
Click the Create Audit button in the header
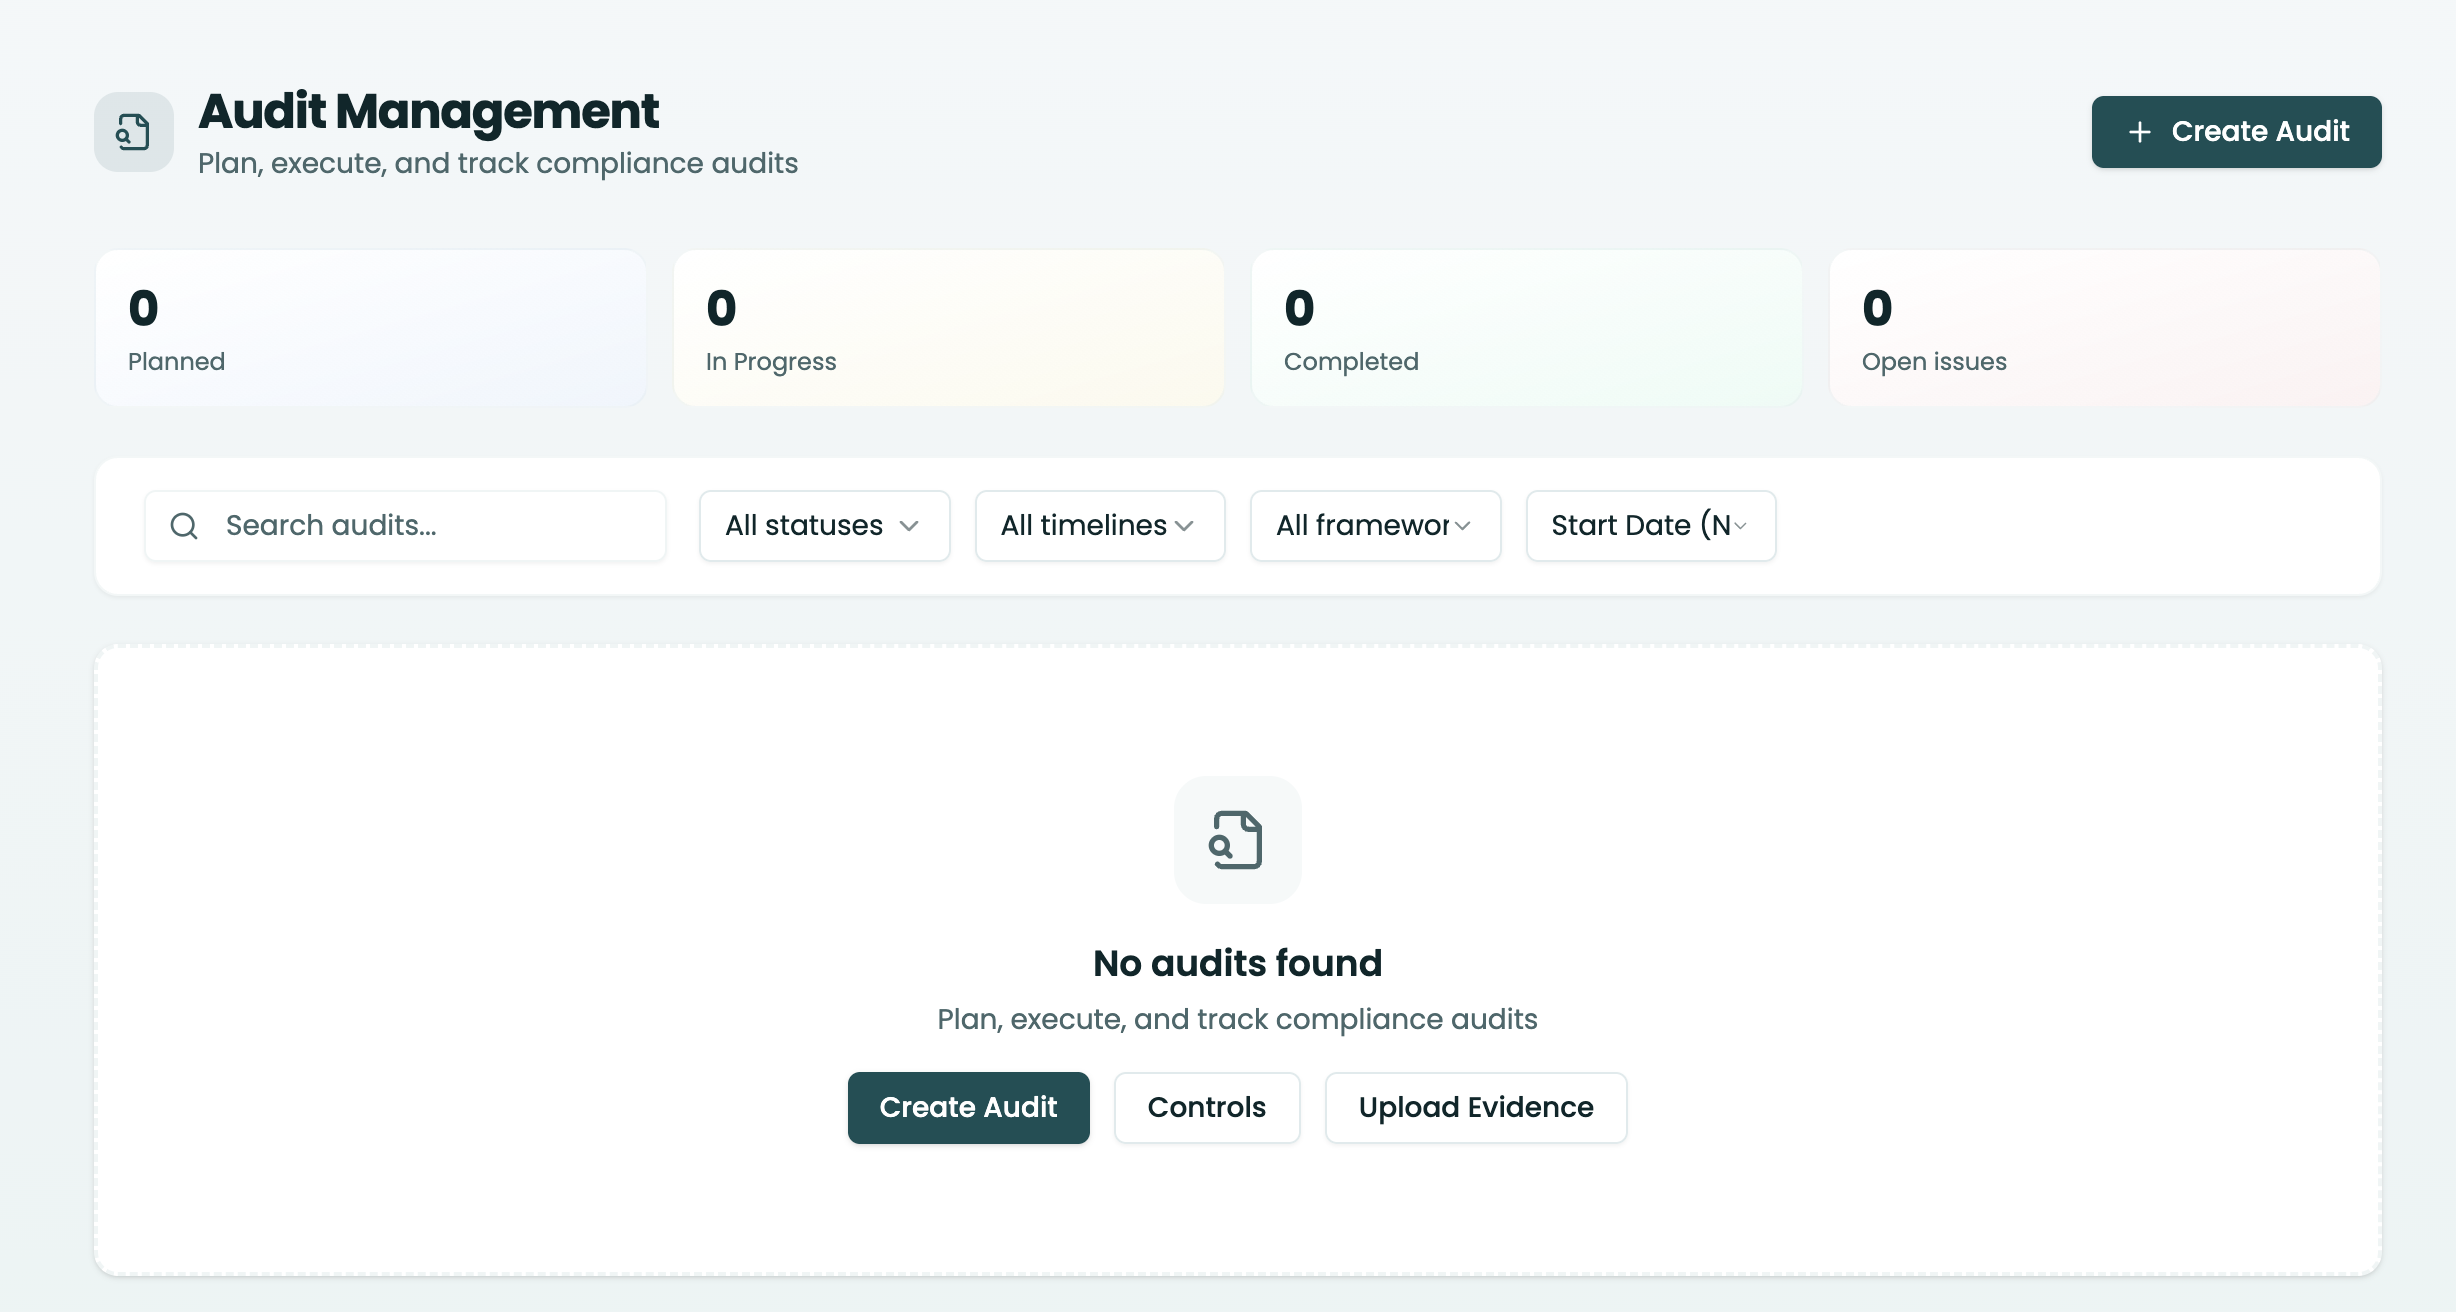click(x=2236, y=132)
